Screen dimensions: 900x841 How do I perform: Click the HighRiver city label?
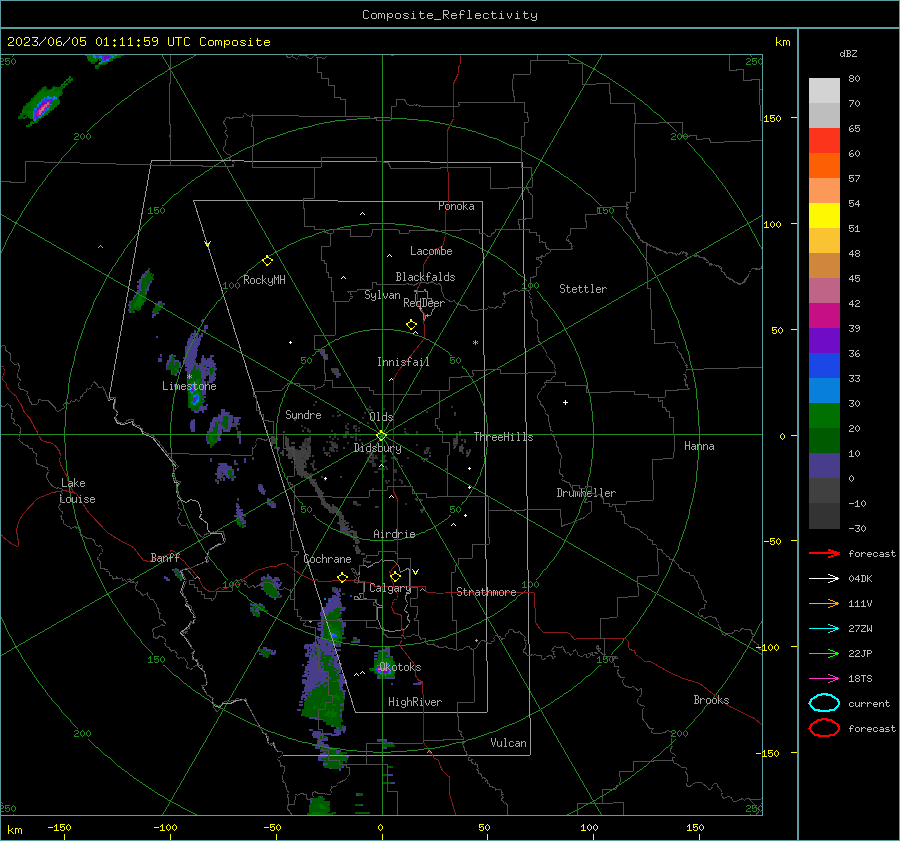point(415,702)
